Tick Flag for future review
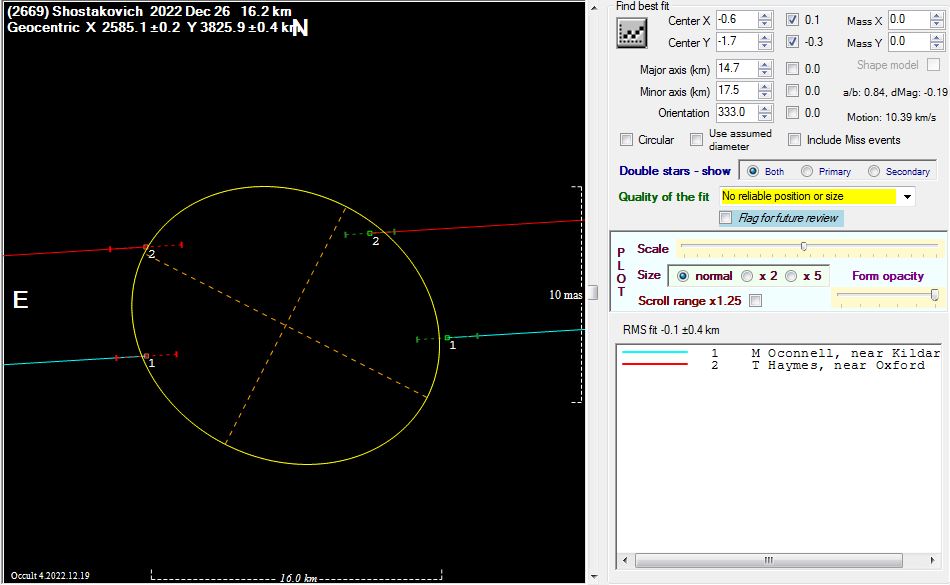 point(726,218)
